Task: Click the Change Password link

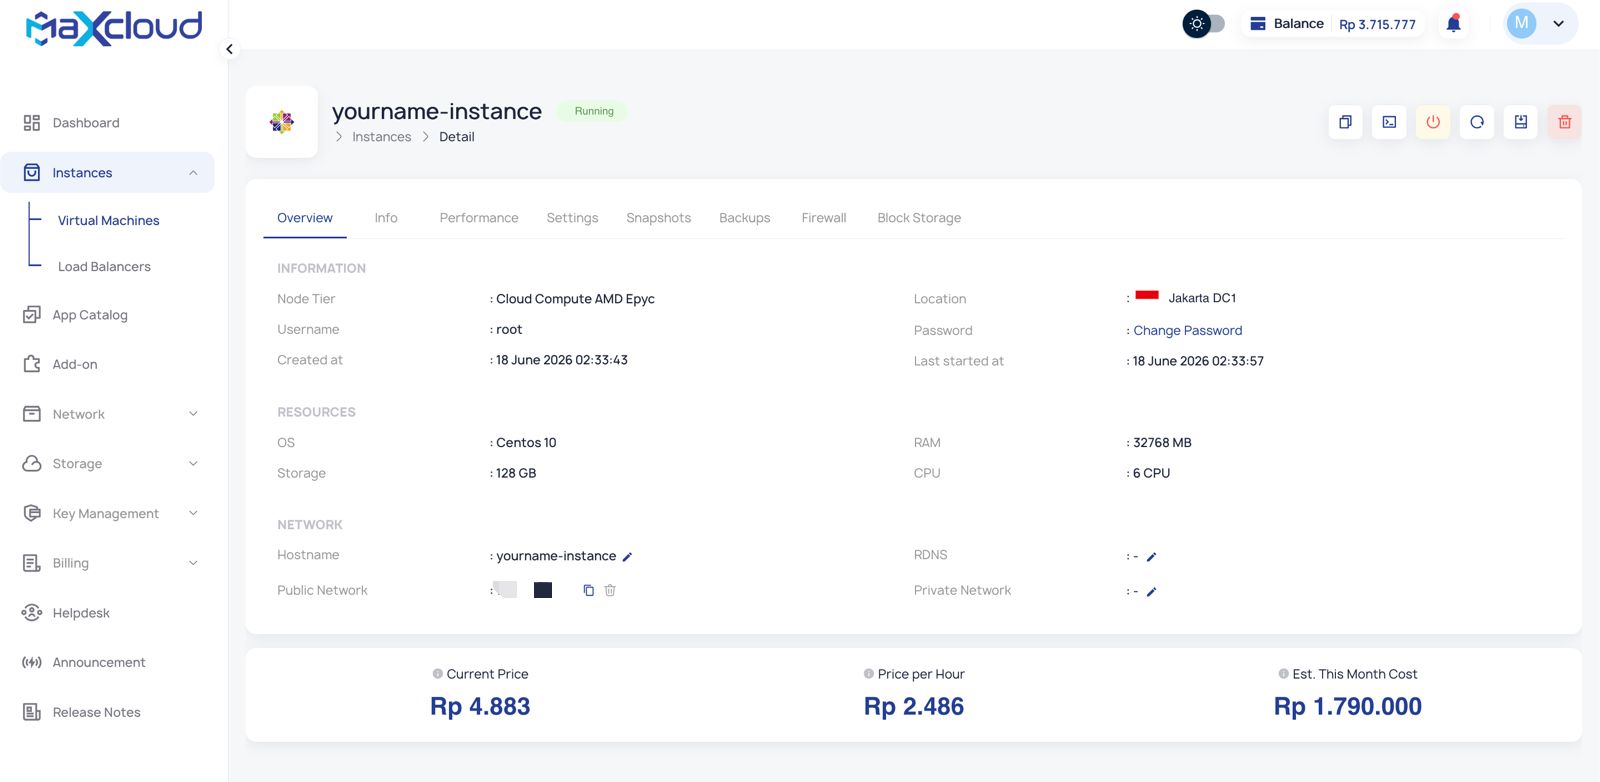Action: tap(1188, 331)
